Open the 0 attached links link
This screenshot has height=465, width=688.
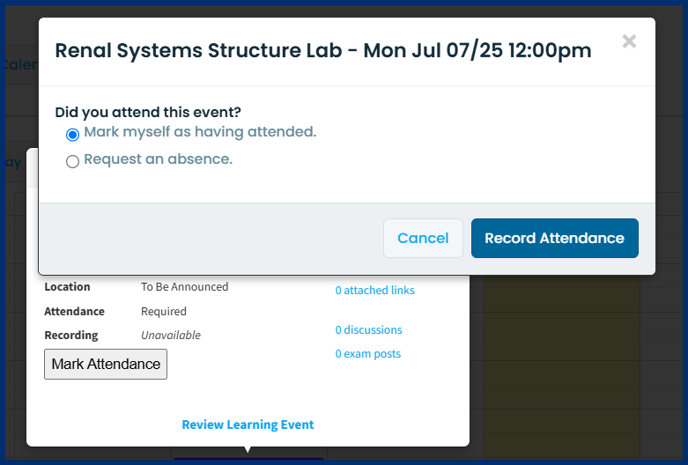[x=375, y=290]
